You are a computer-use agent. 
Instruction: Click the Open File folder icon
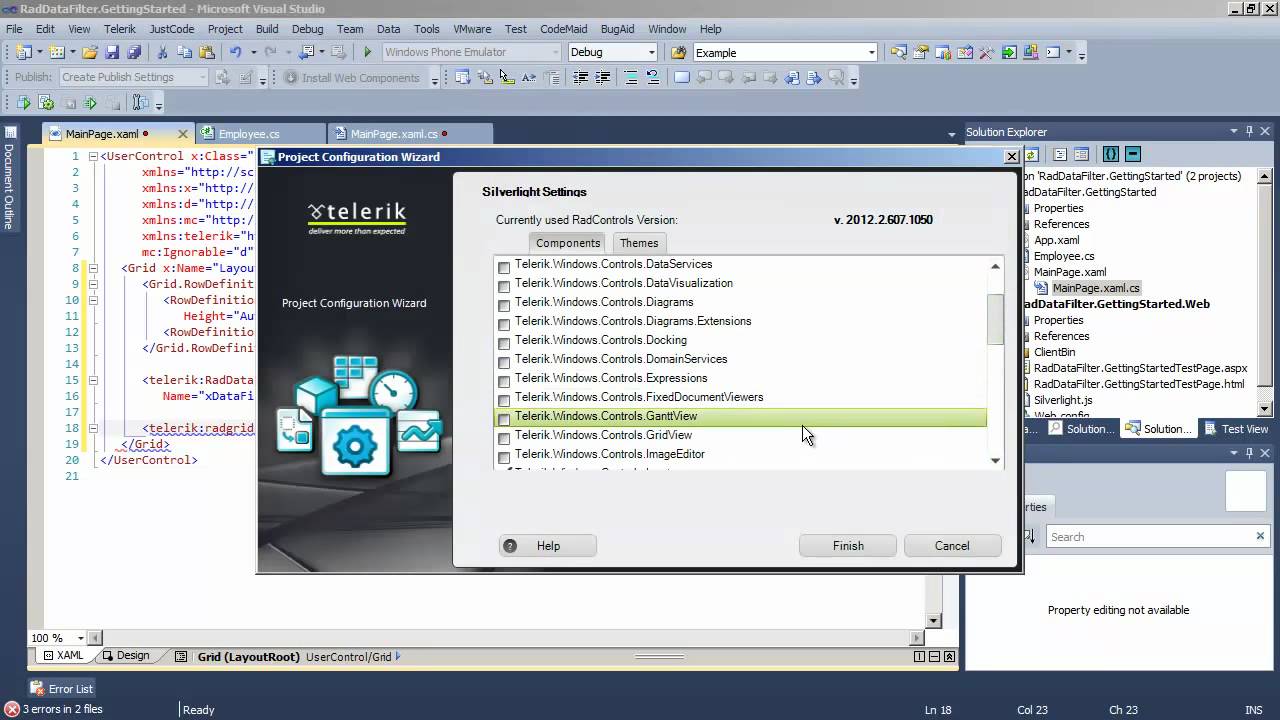click(90, 52)
